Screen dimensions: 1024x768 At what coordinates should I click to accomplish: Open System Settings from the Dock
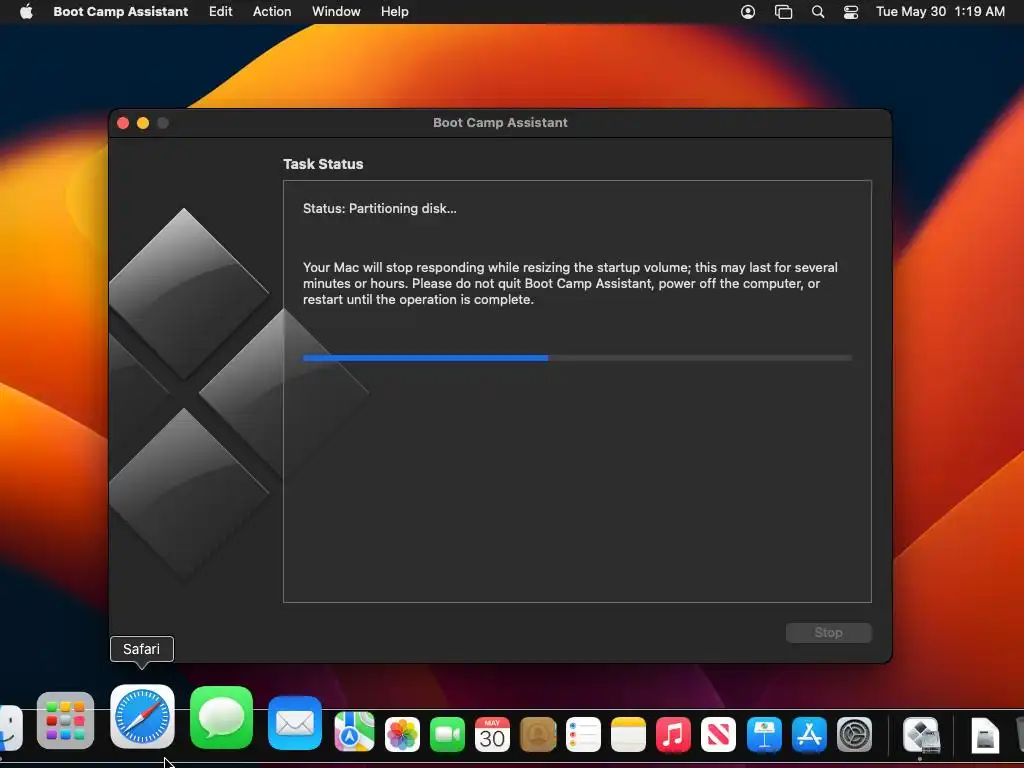tap(854, 734)
